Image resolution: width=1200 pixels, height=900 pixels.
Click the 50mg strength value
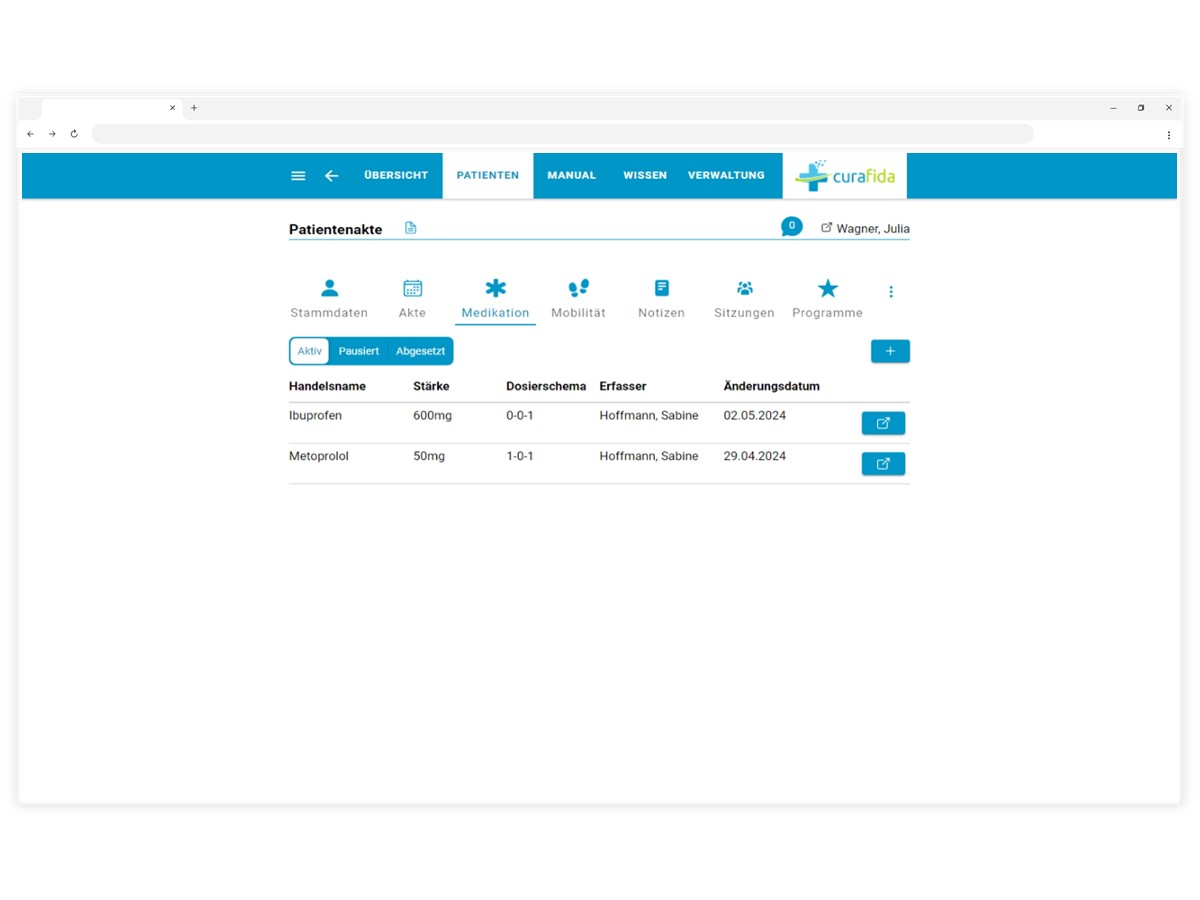[429, 456]
